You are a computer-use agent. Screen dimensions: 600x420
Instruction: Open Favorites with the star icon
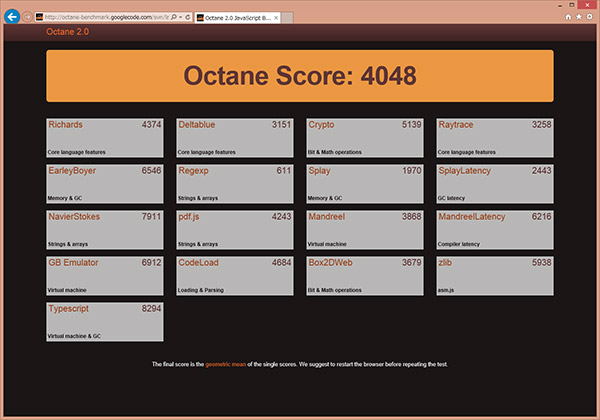point(580,17)
